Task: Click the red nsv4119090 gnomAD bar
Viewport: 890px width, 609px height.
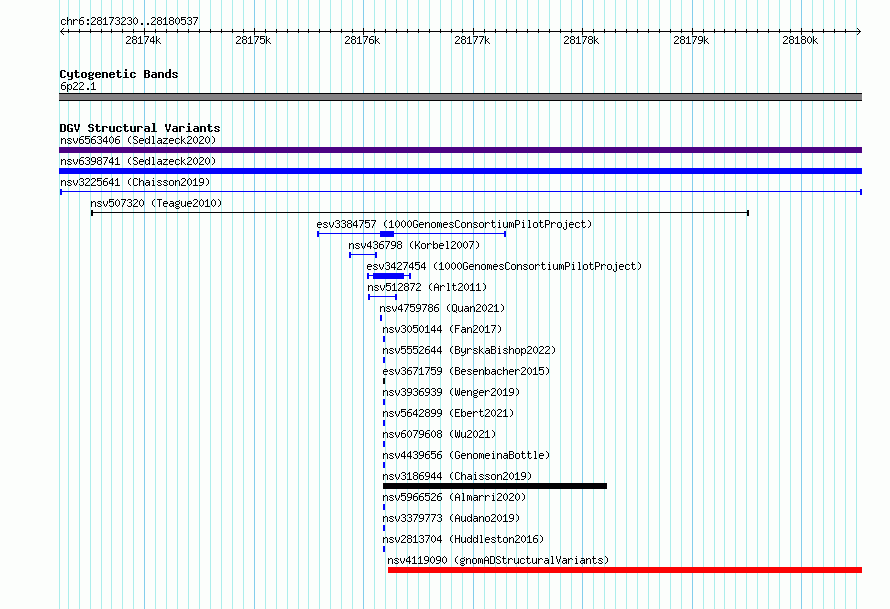Action: (x=625, y=570)
